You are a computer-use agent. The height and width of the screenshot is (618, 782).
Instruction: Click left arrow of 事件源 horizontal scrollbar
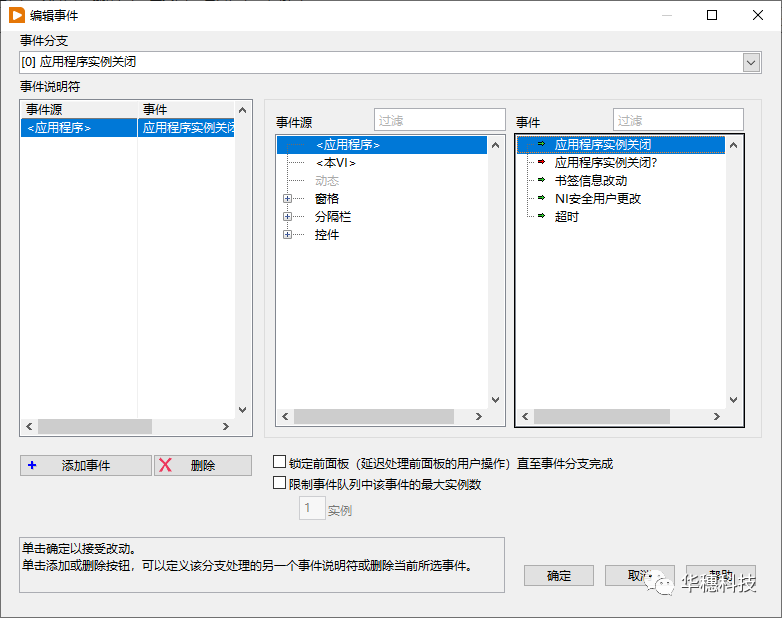pos(285,416)
